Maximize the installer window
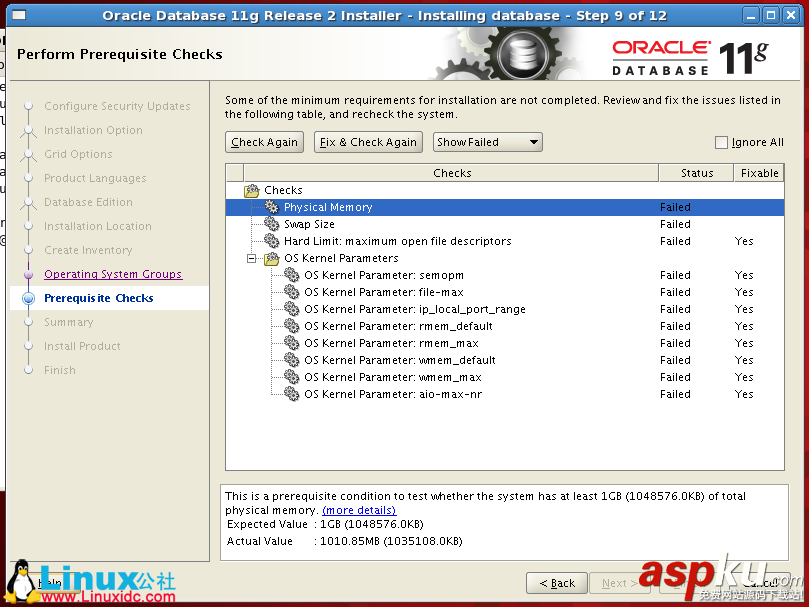This screenshot has height=607, width=809. pyautogui.click(x=771, y=15)
